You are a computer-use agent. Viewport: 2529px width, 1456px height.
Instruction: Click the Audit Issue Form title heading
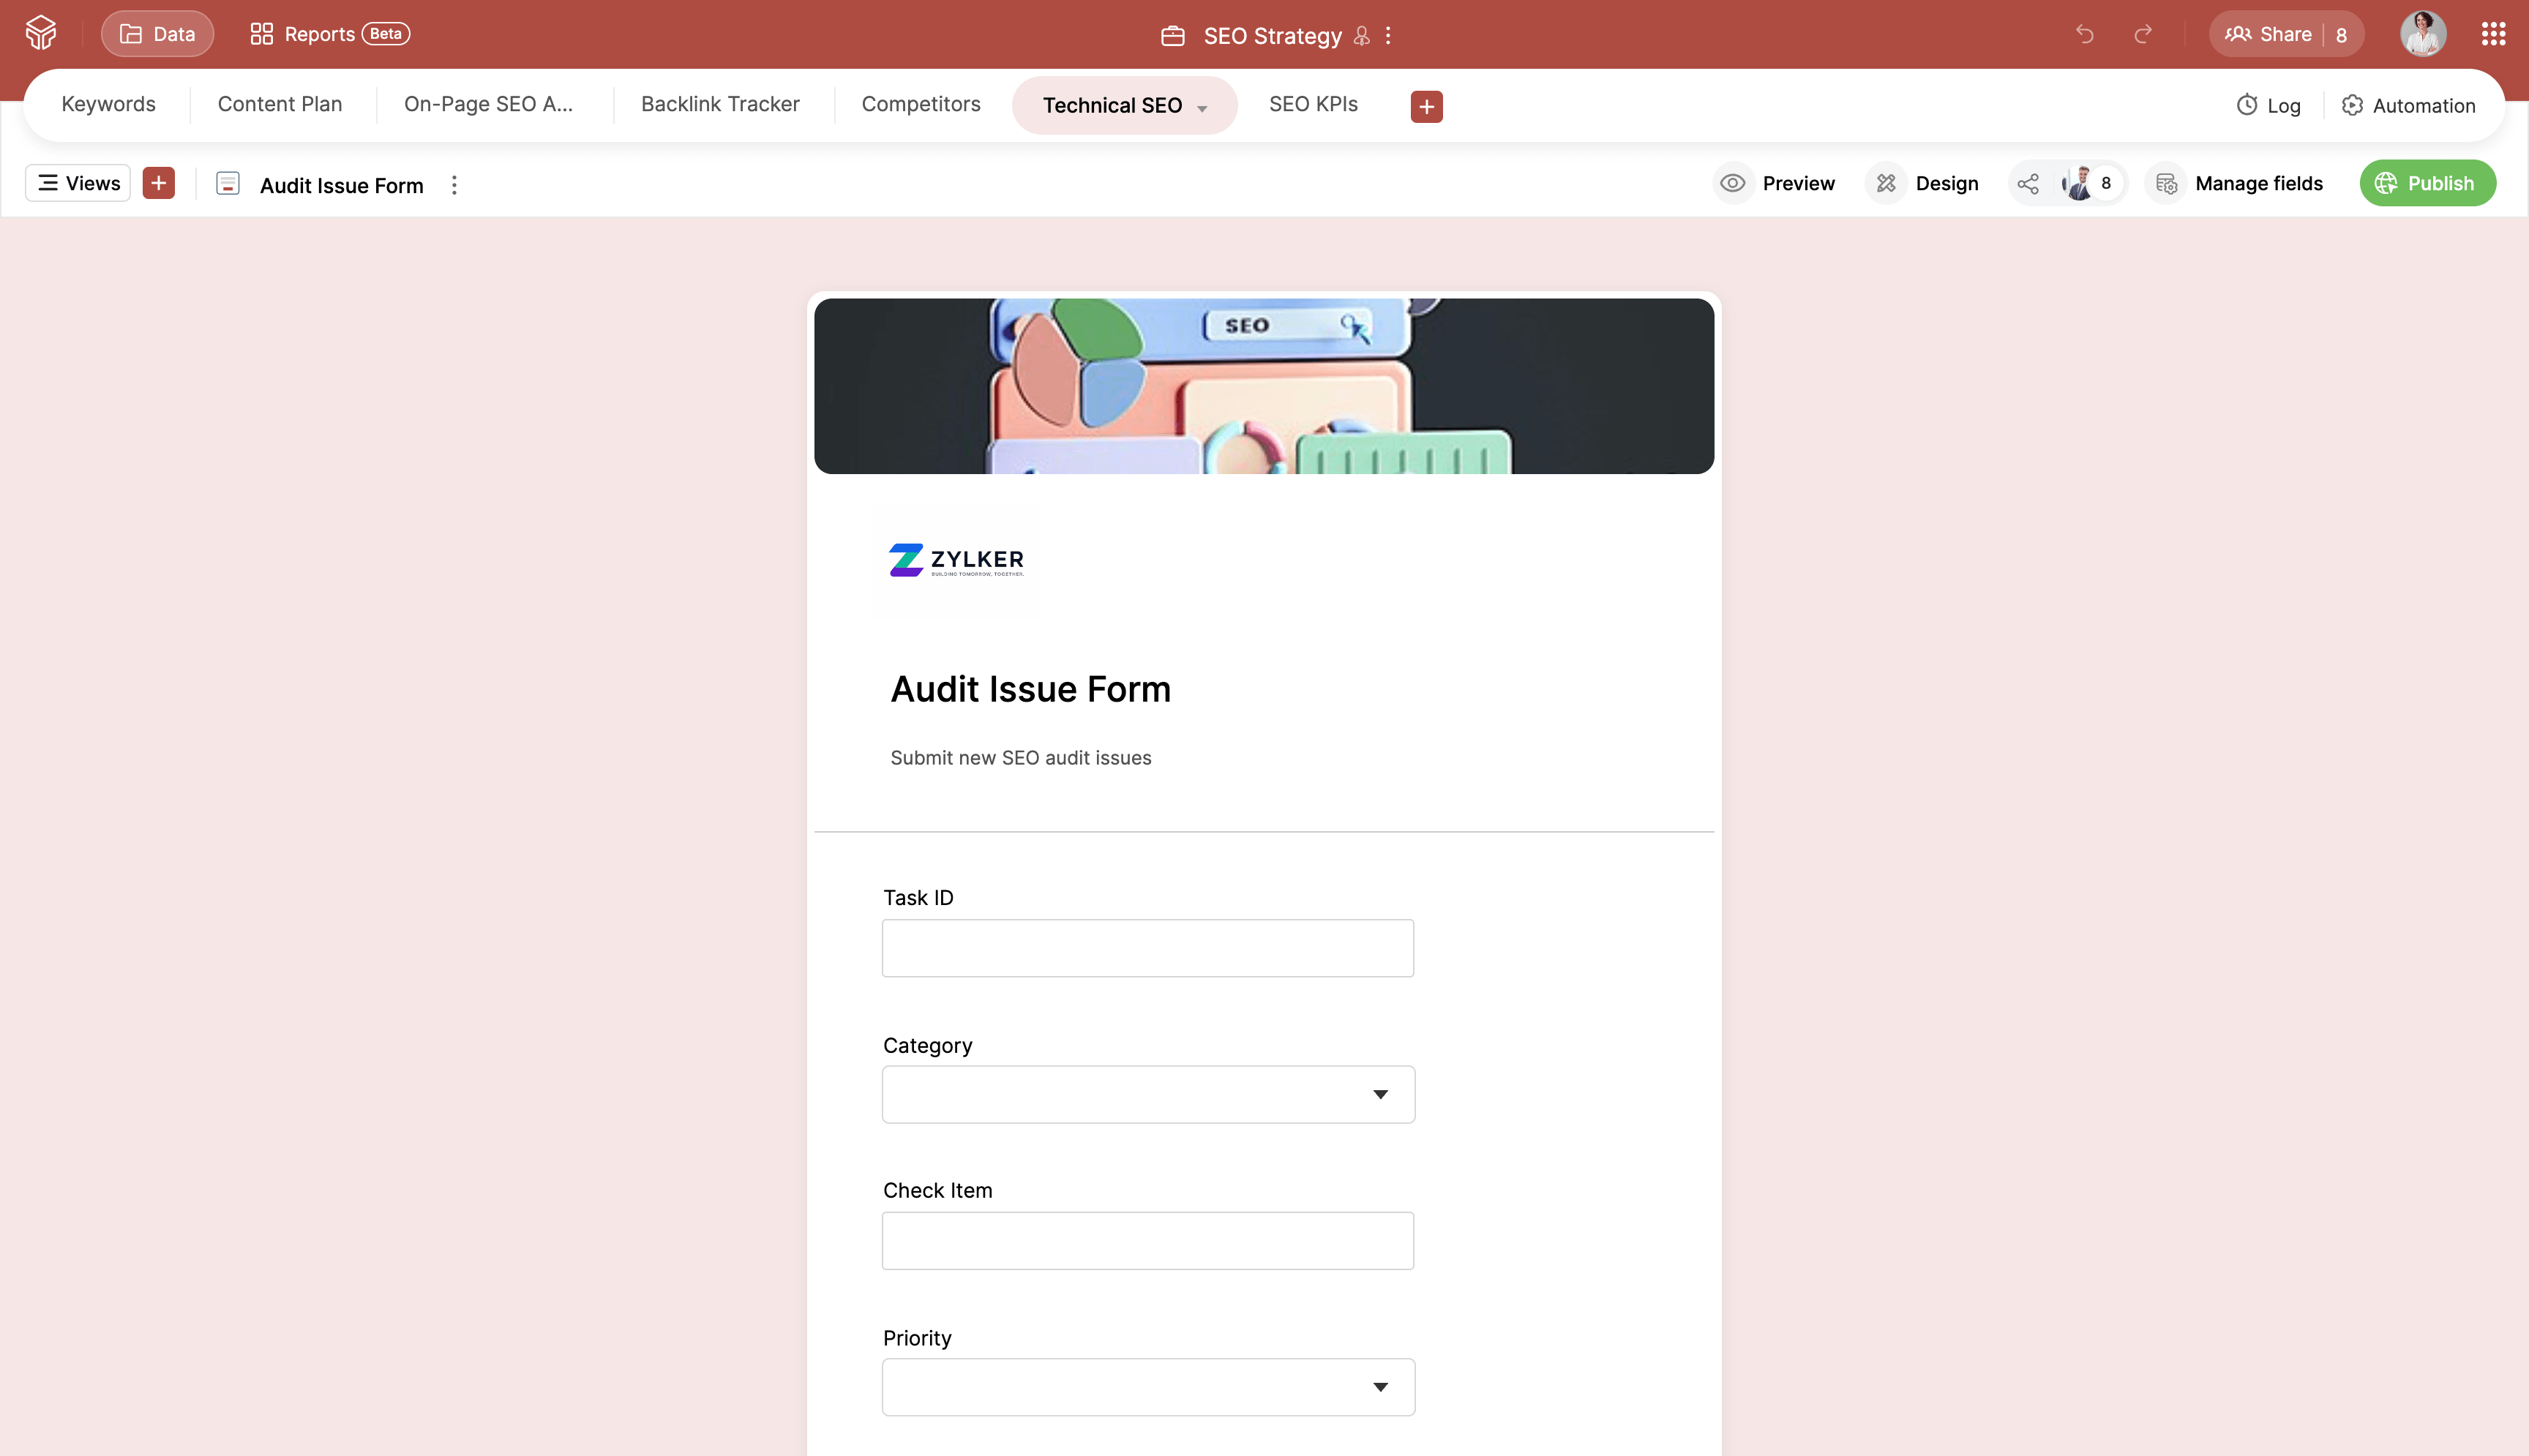click(x=1030, y=689)
